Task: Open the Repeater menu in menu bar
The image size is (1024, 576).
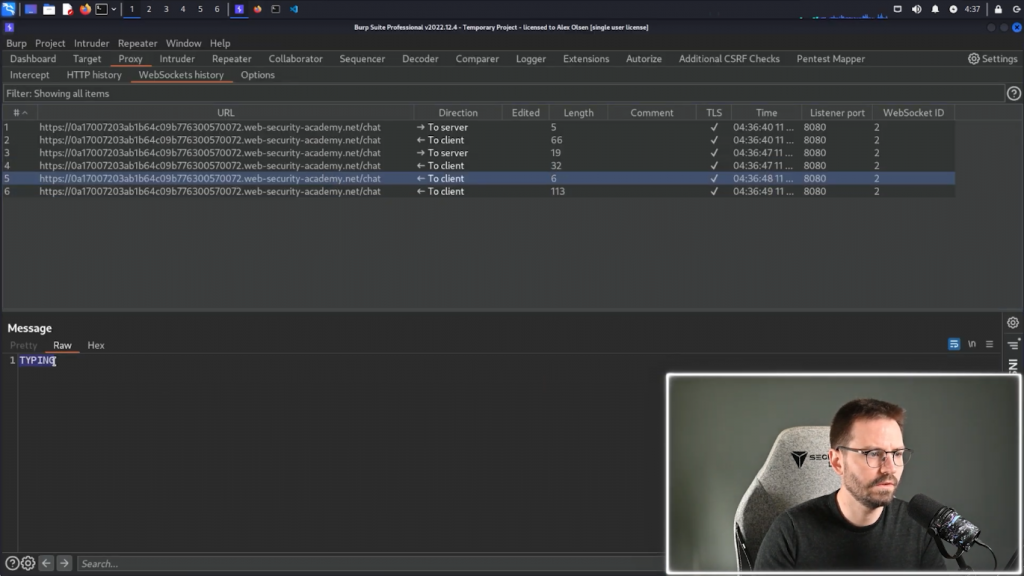Action: click(137, 43)
